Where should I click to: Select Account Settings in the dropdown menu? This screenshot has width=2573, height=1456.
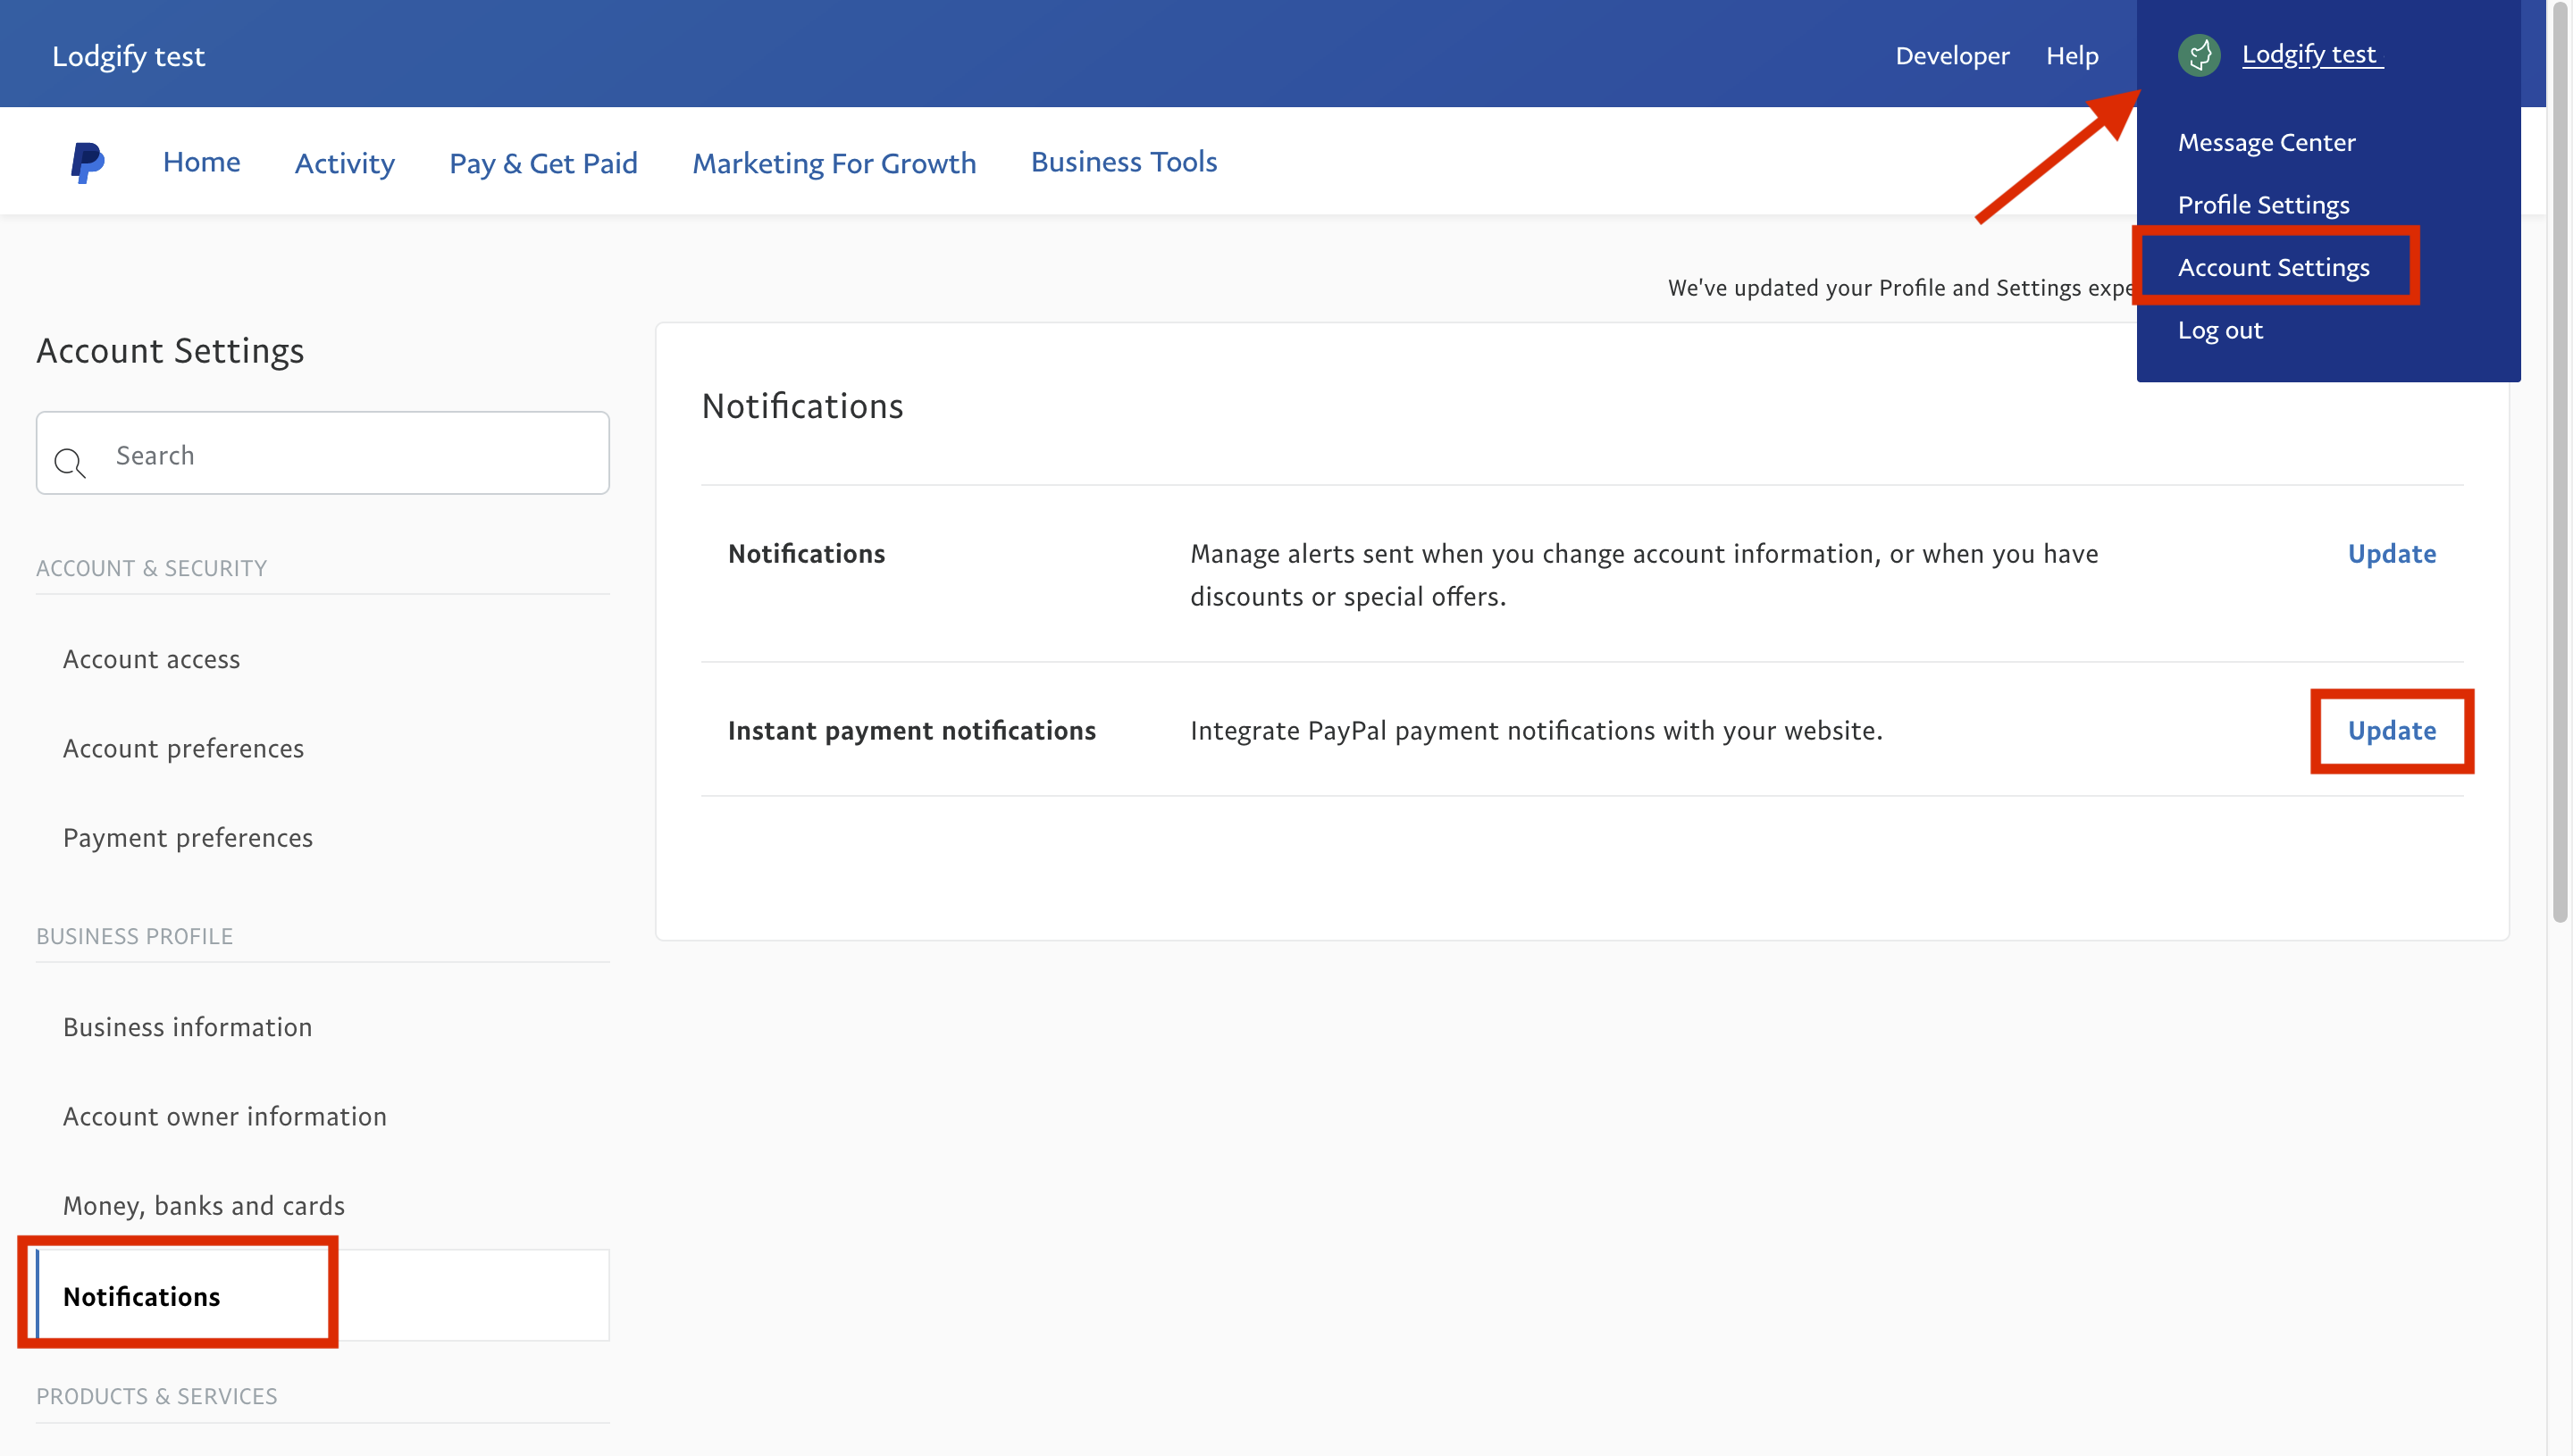click(2272, 267)
